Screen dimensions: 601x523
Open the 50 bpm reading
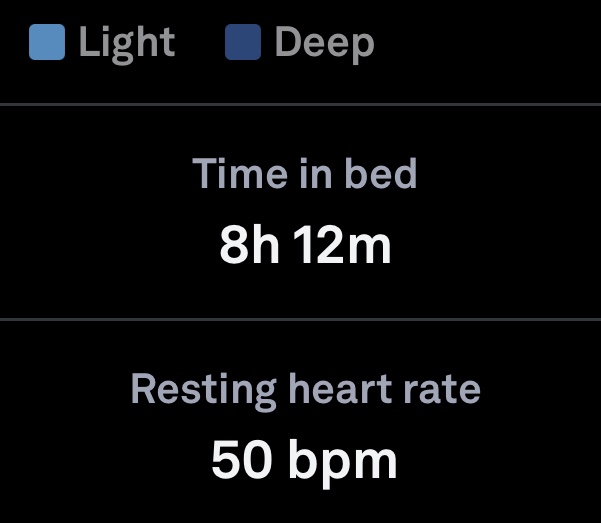pos(304,460)
